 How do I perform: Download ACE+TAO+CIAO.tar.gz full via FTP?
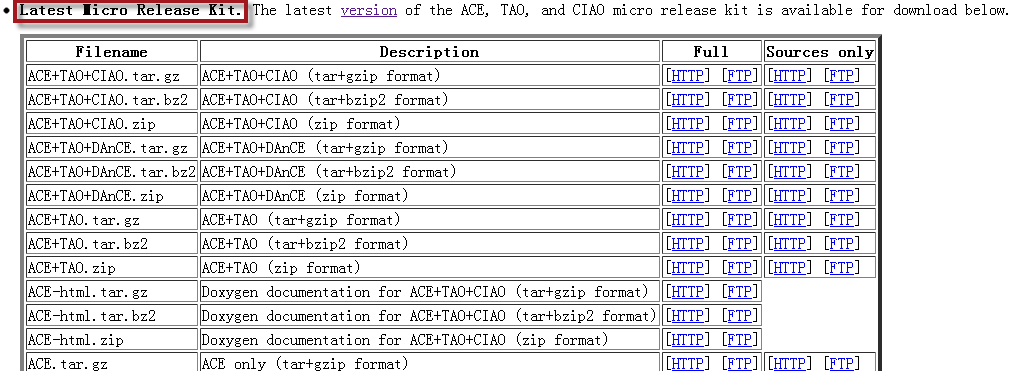click(x=739, y=76)
